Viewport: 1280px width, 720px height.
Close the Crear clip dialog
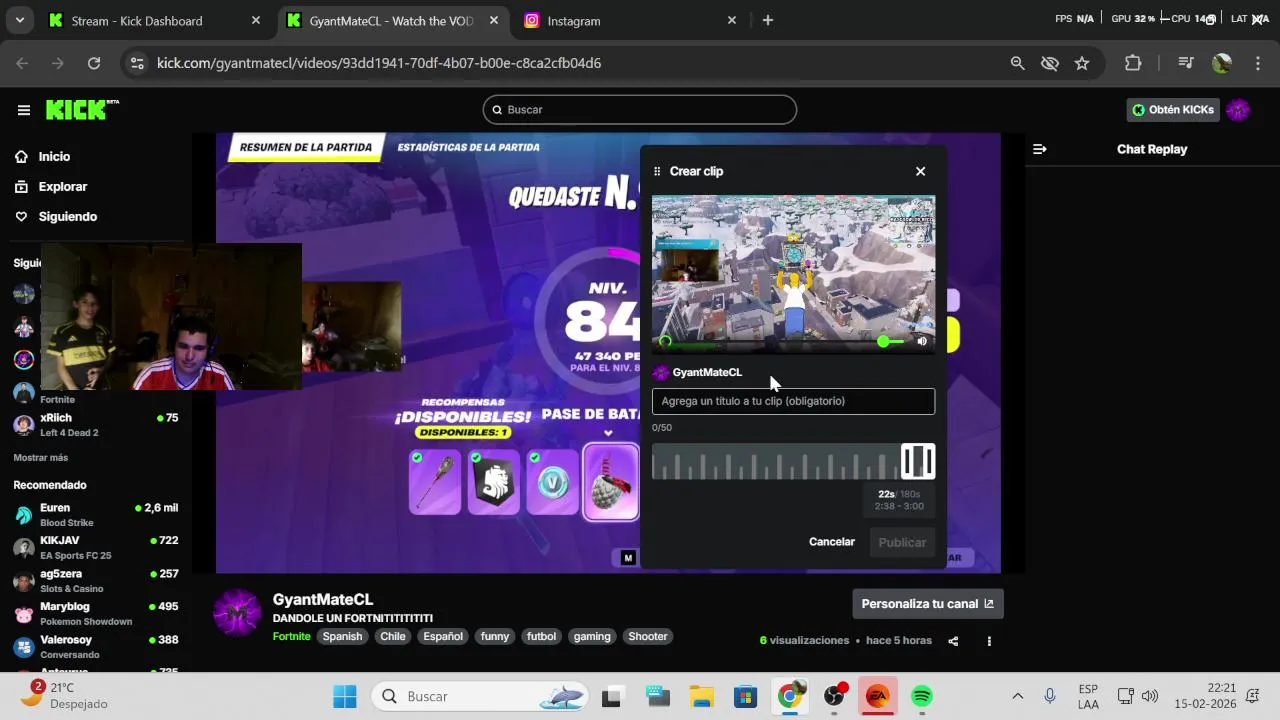click(920, 172)
